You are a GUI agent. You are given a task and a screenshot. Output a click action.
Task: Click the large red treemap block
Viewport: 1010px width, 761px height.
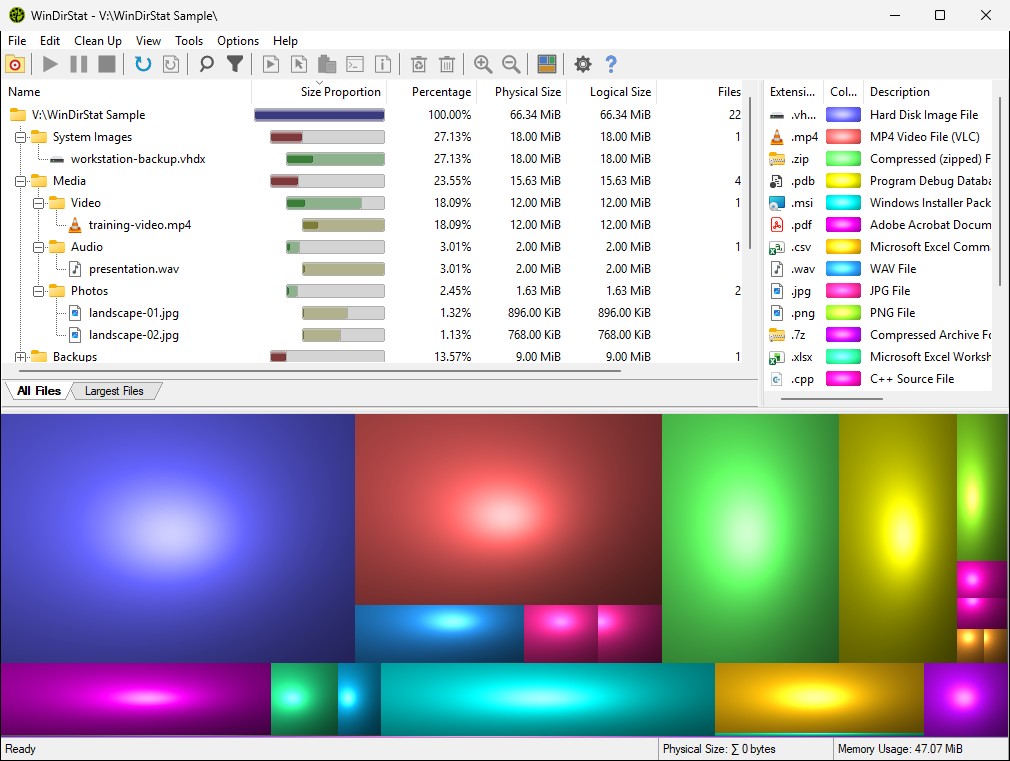tap(508, 509)
